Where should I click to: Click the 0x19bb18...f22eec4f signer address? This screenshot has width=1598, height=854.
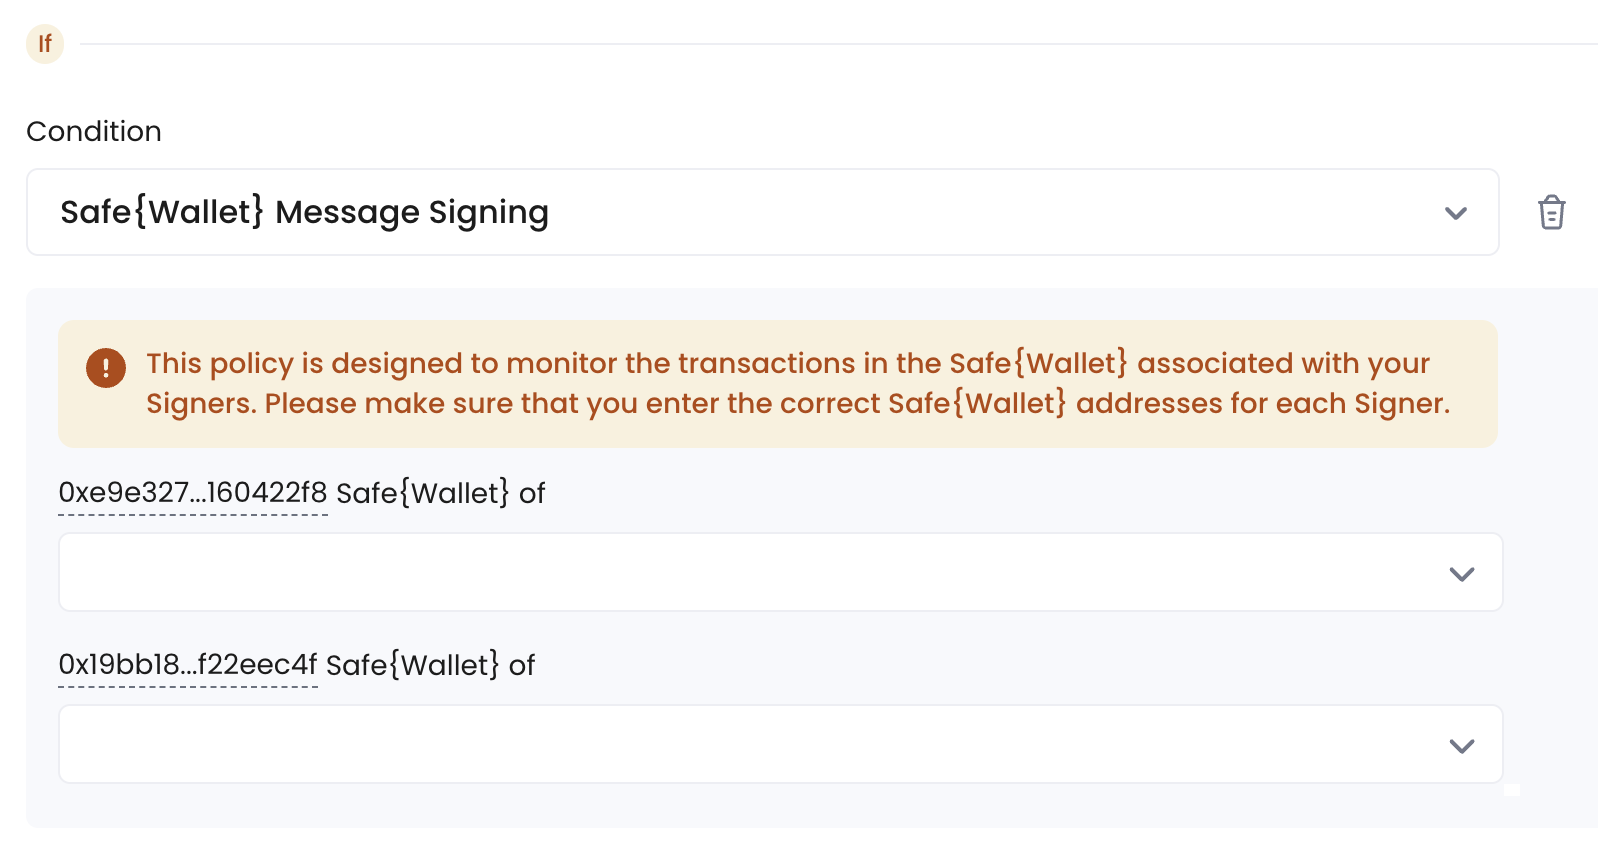pyautogui.click(x=188, y=665)
